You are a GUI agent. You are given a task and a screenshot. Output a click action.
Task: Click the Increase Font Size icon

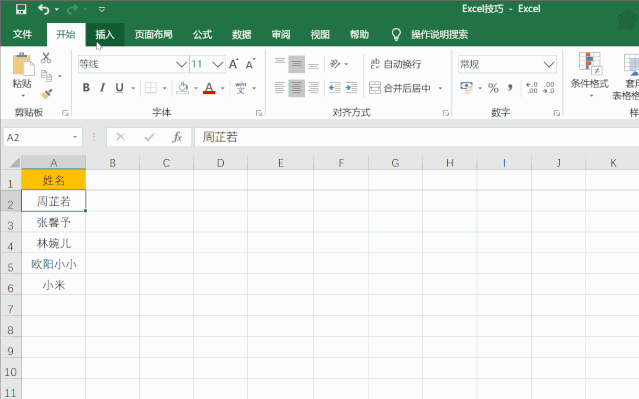[234, 64]
